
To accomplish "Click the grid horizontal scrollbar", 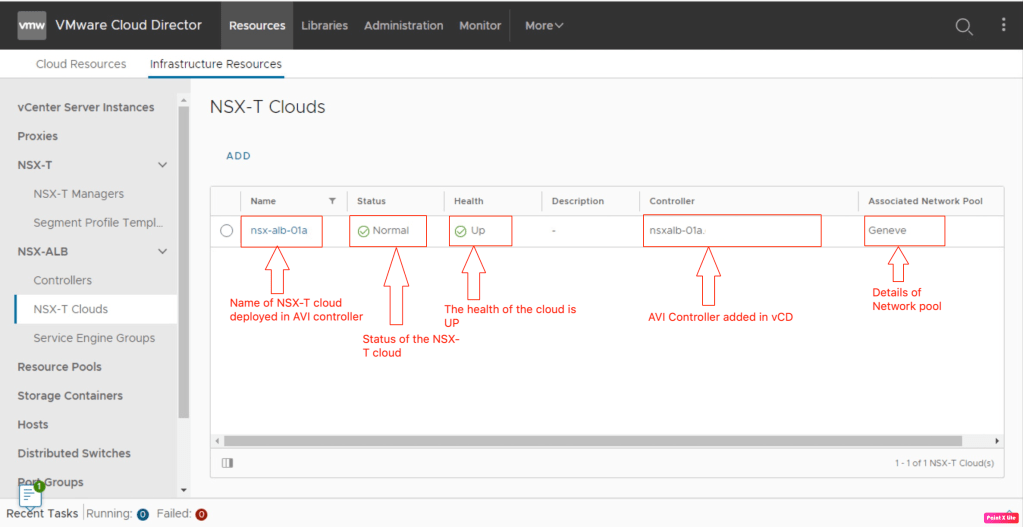I will tap(592, 441).
